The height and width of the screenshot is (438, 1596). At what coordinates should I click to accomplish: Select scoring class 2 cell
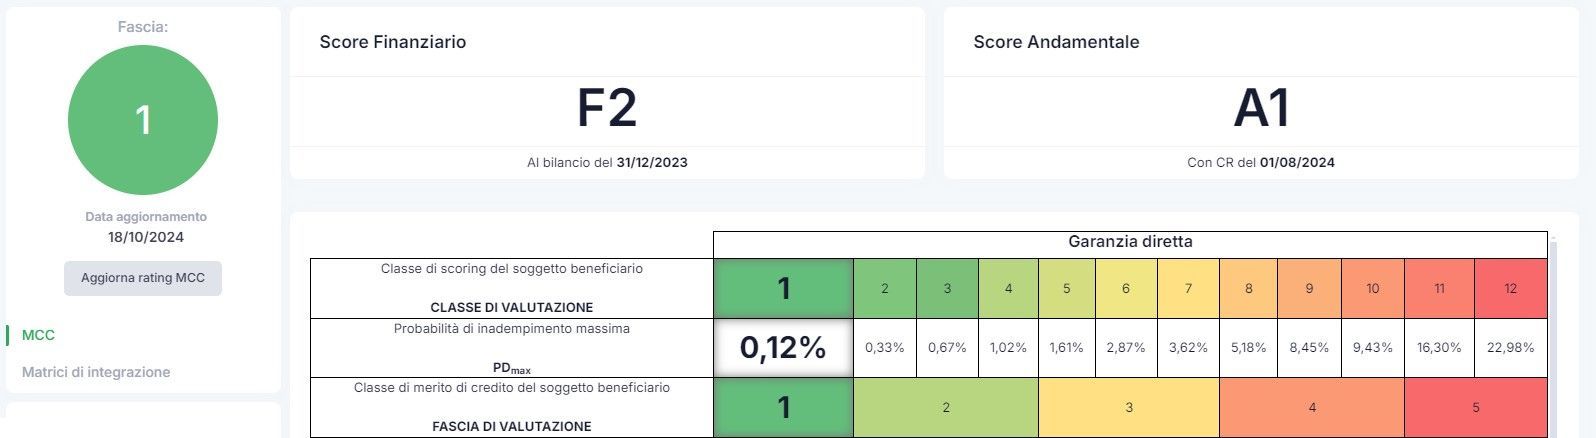[885, 288]
